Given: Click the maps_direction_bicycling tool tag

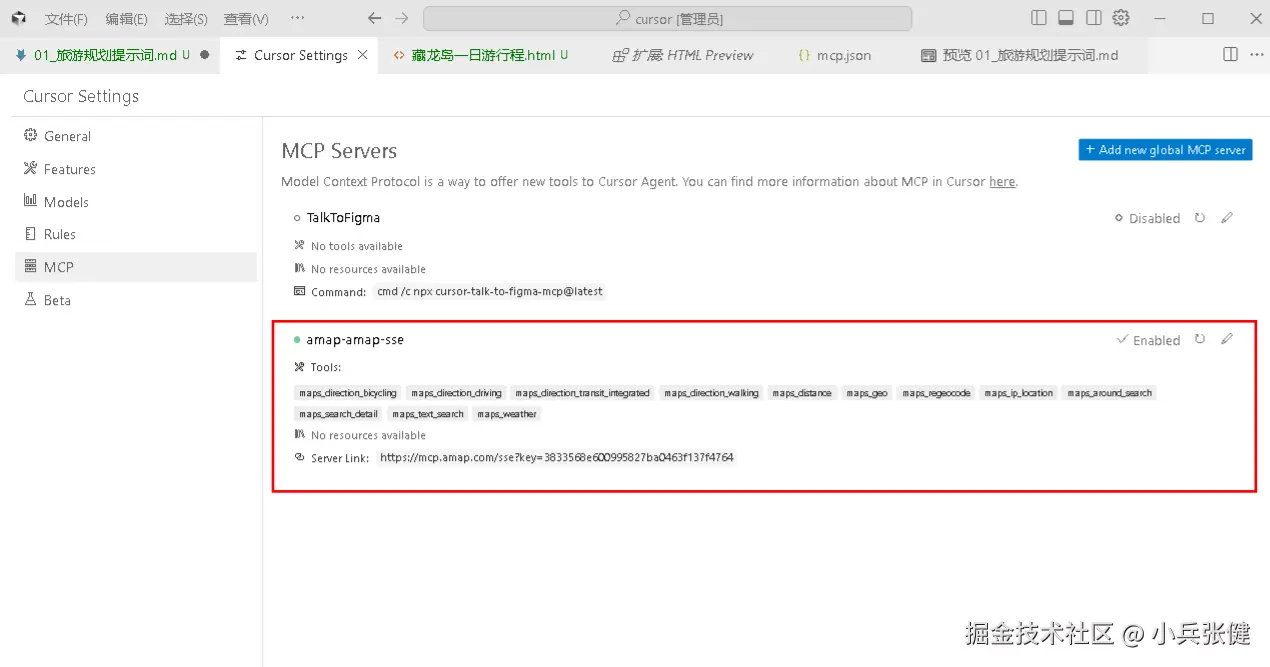Looking at the screenshot, I should tap(348, 393).
